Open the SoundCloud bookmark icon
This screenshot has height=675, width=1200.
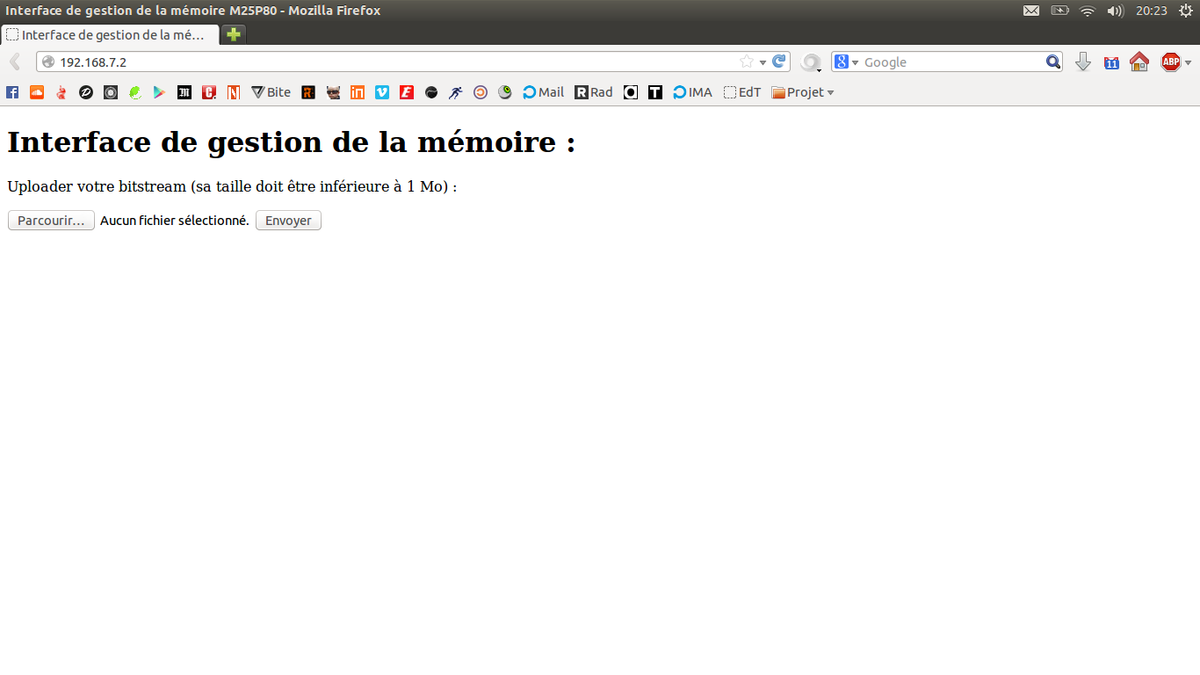point(37,92)
